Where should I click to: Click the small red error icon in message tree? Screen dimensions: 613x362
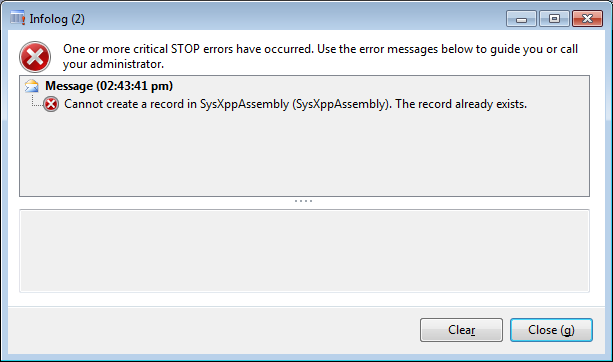pos(51,104)
